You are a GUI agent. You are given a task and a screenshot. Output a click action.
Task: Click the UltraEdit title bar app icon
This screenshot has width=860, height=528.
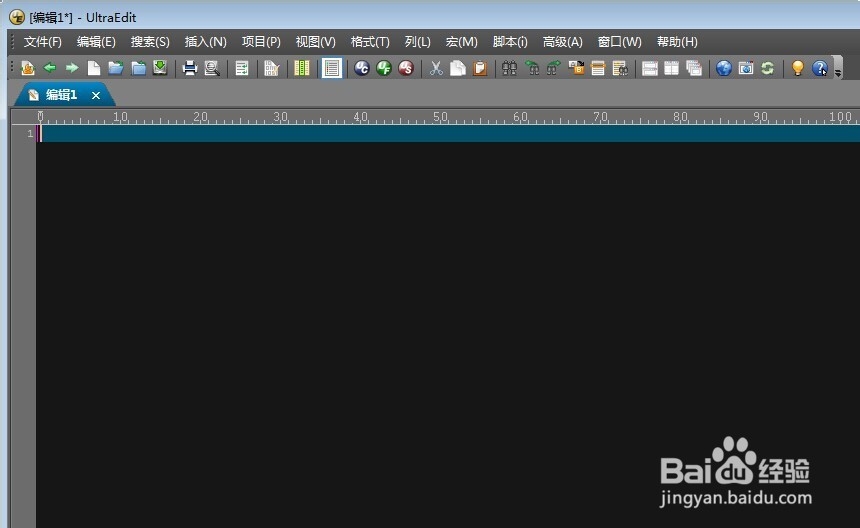point(17,17)
